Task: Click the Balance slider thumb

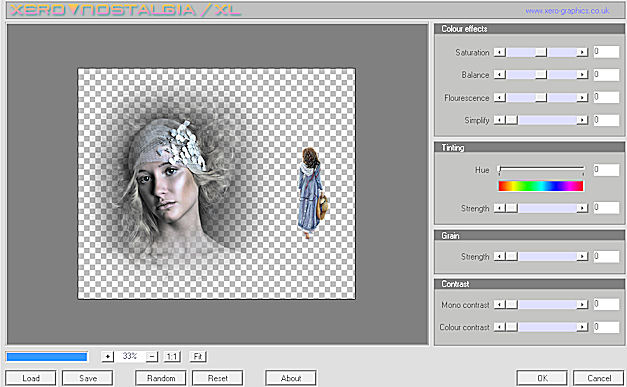Action: 541,75
